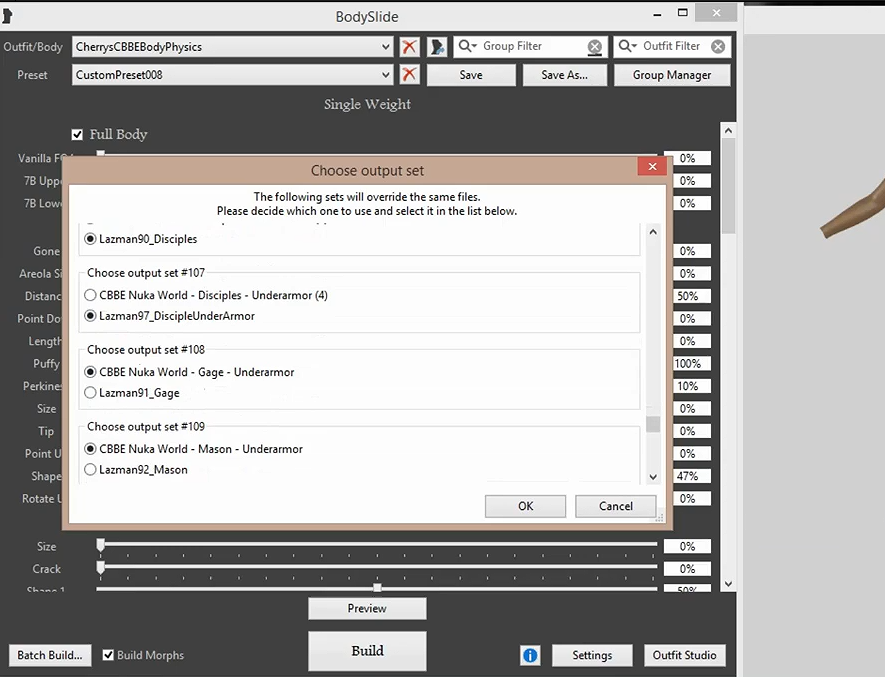The height and width of the screenshot is (677, 885).
Task: Click the red X delete outfit icon
Action: 409,47
